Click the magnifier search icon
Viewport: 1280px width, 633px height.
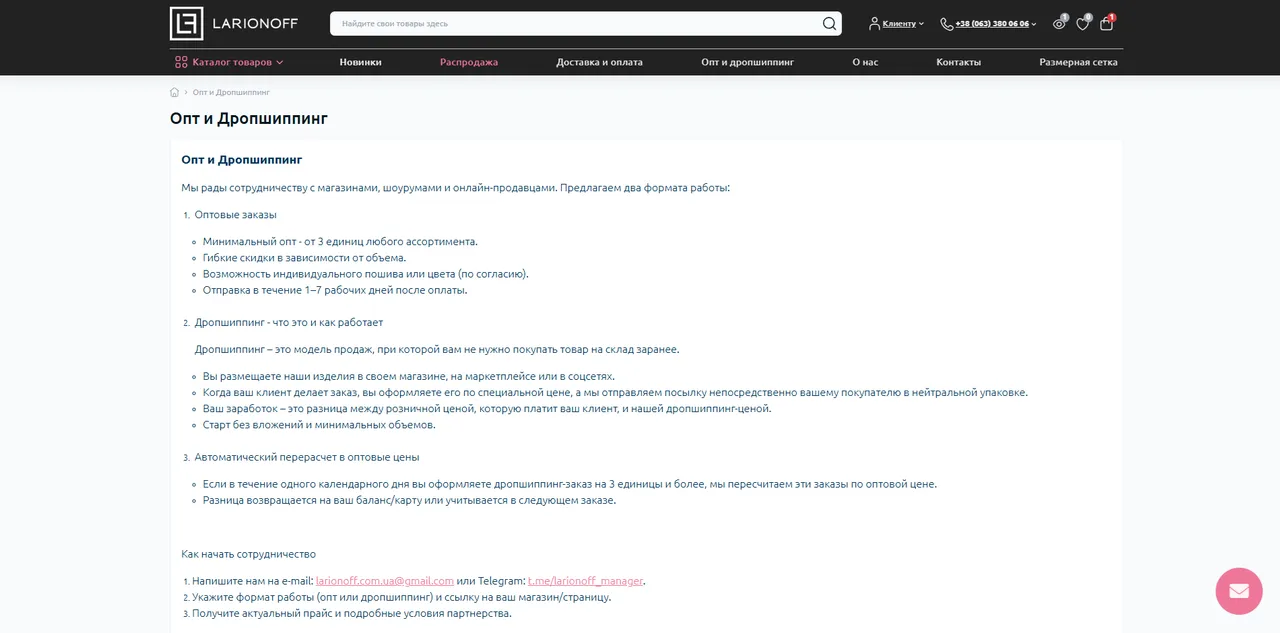click(829, 23)
